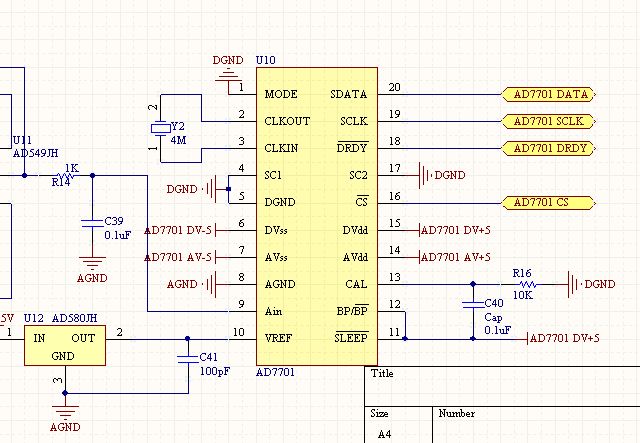Click the AD7701 DATA port
The width and height of the screenshot is (640, 443).
(549, 94)
